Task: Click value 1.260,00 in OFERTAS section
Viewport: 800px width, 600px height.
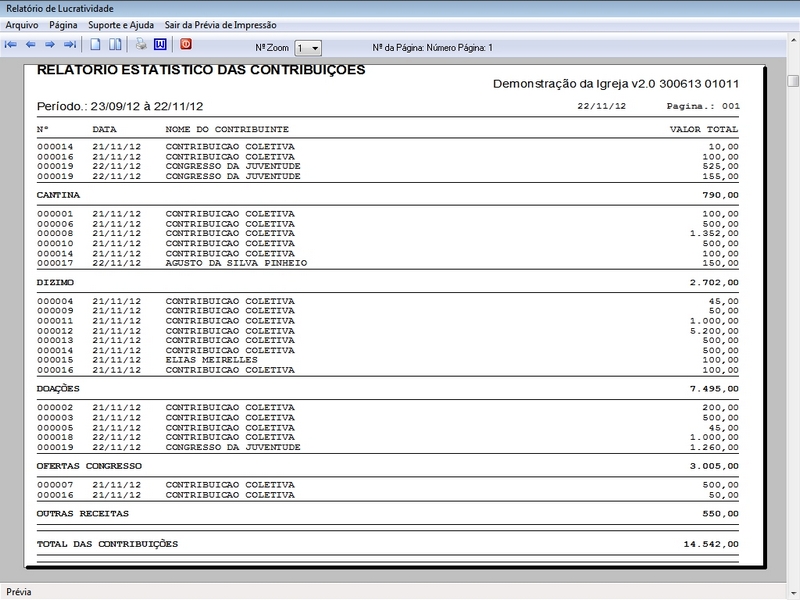Action: point(714,447)
